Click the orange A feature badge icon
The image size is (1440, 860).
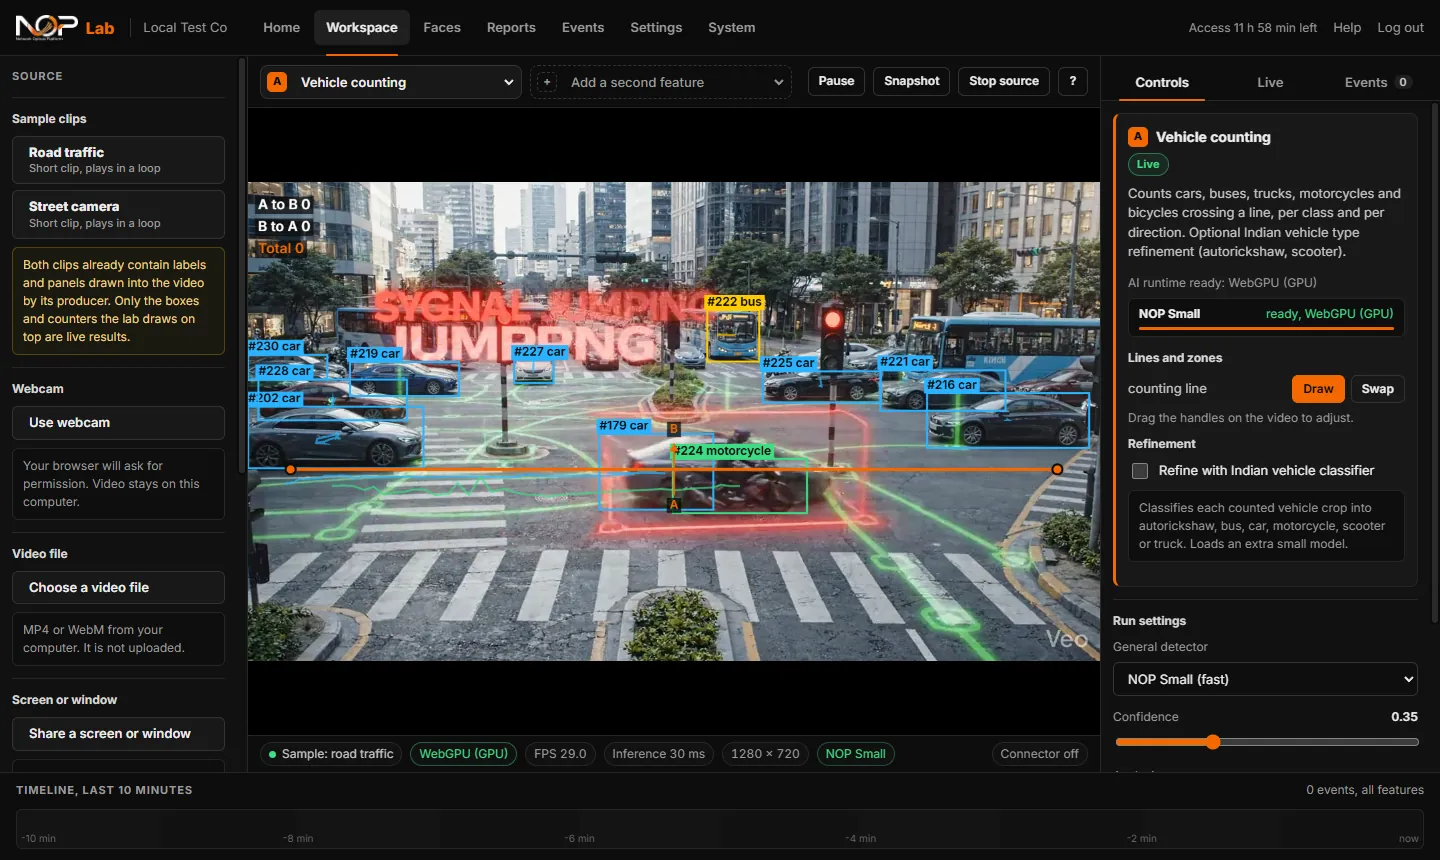click(278, 82)
